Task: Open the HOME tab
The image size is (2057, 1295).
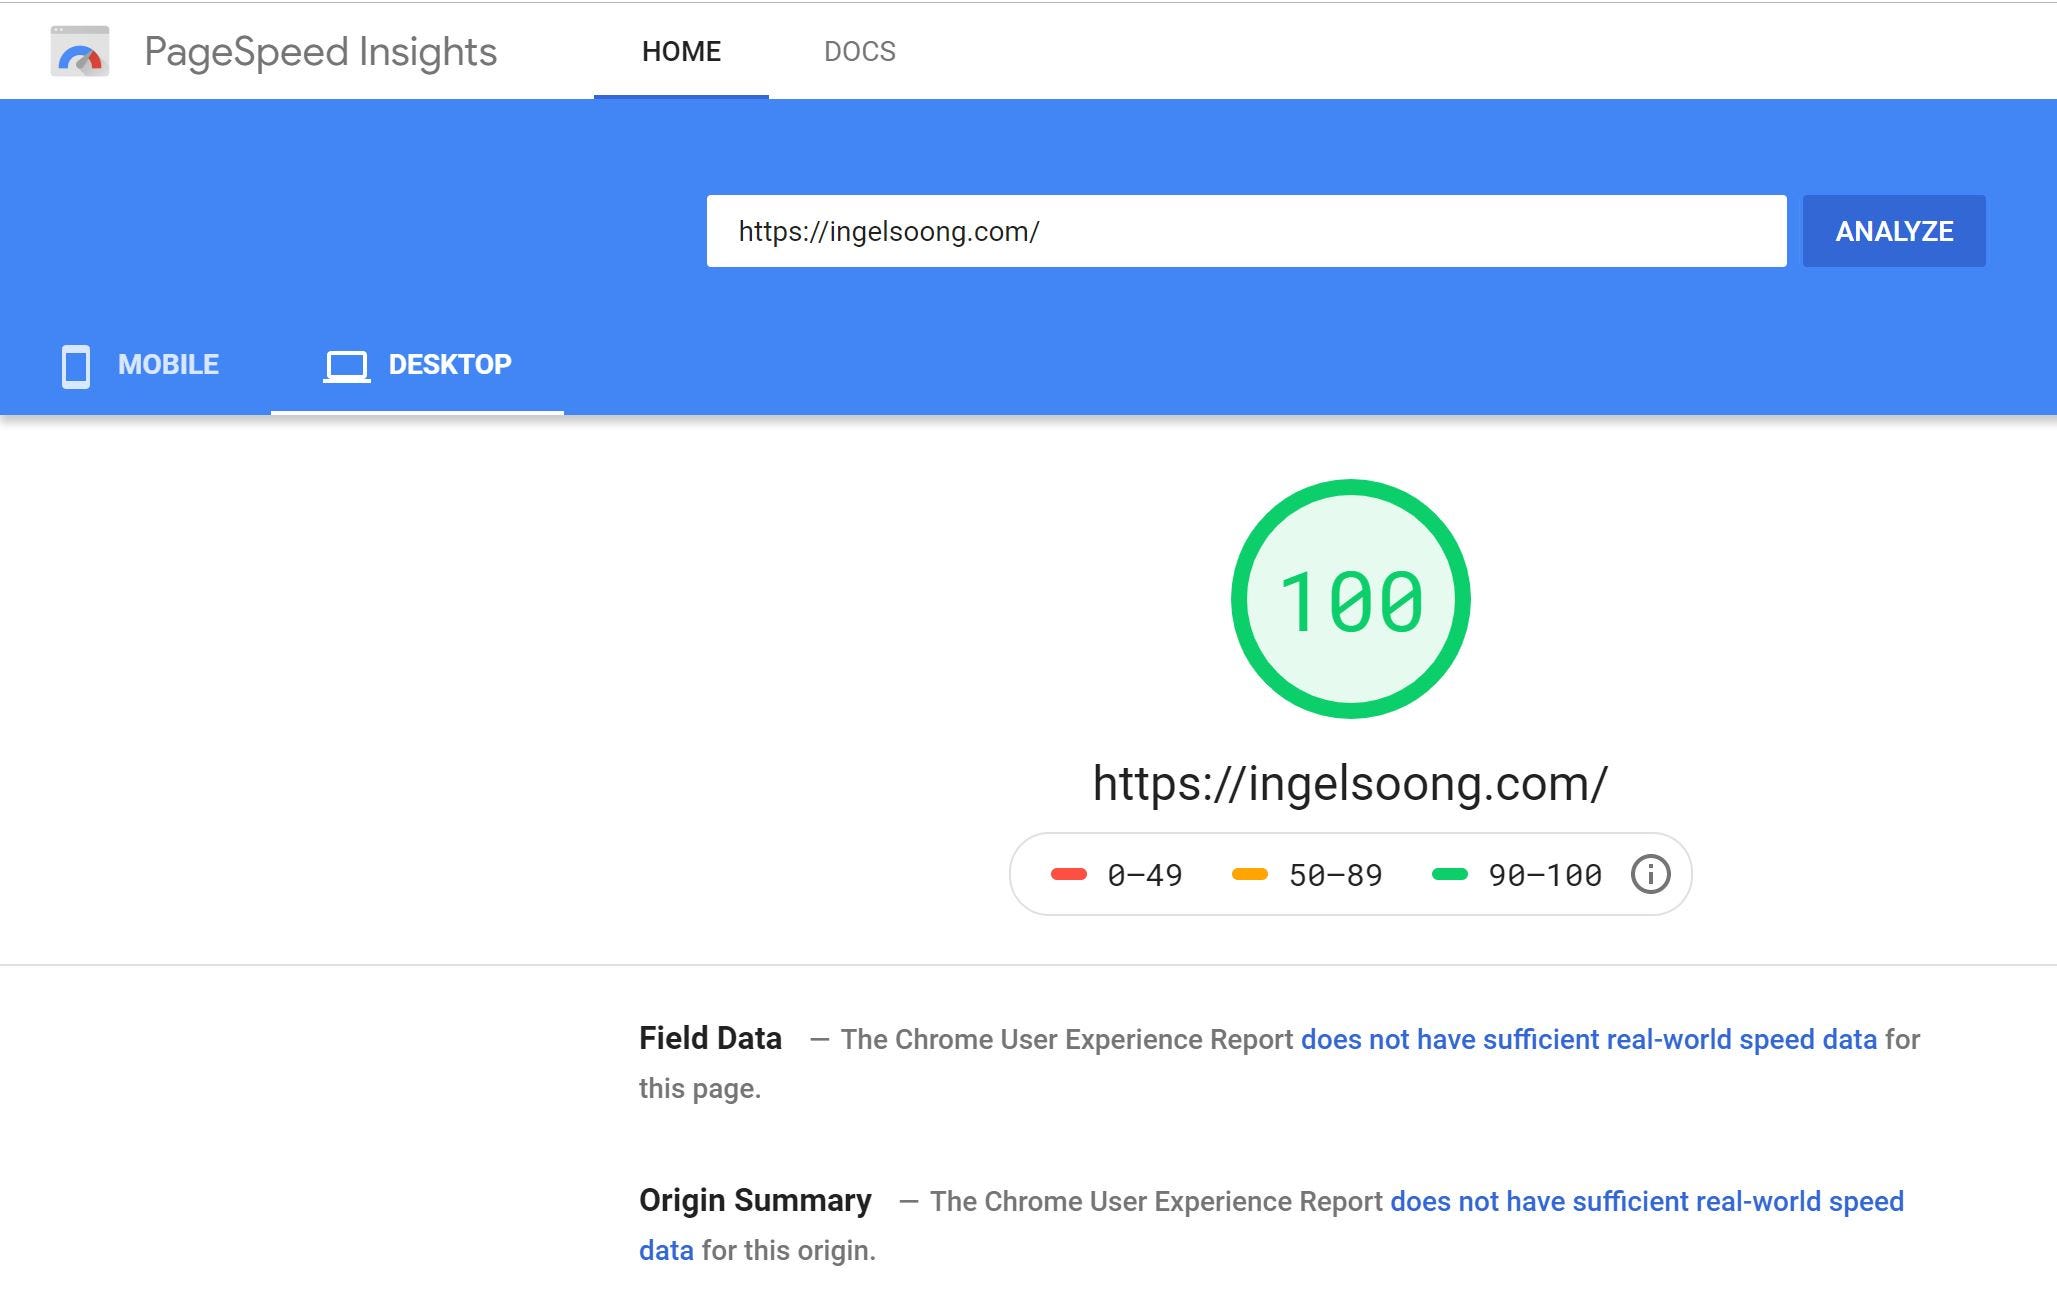Action: pyautogui.click(x=681, y=51)
